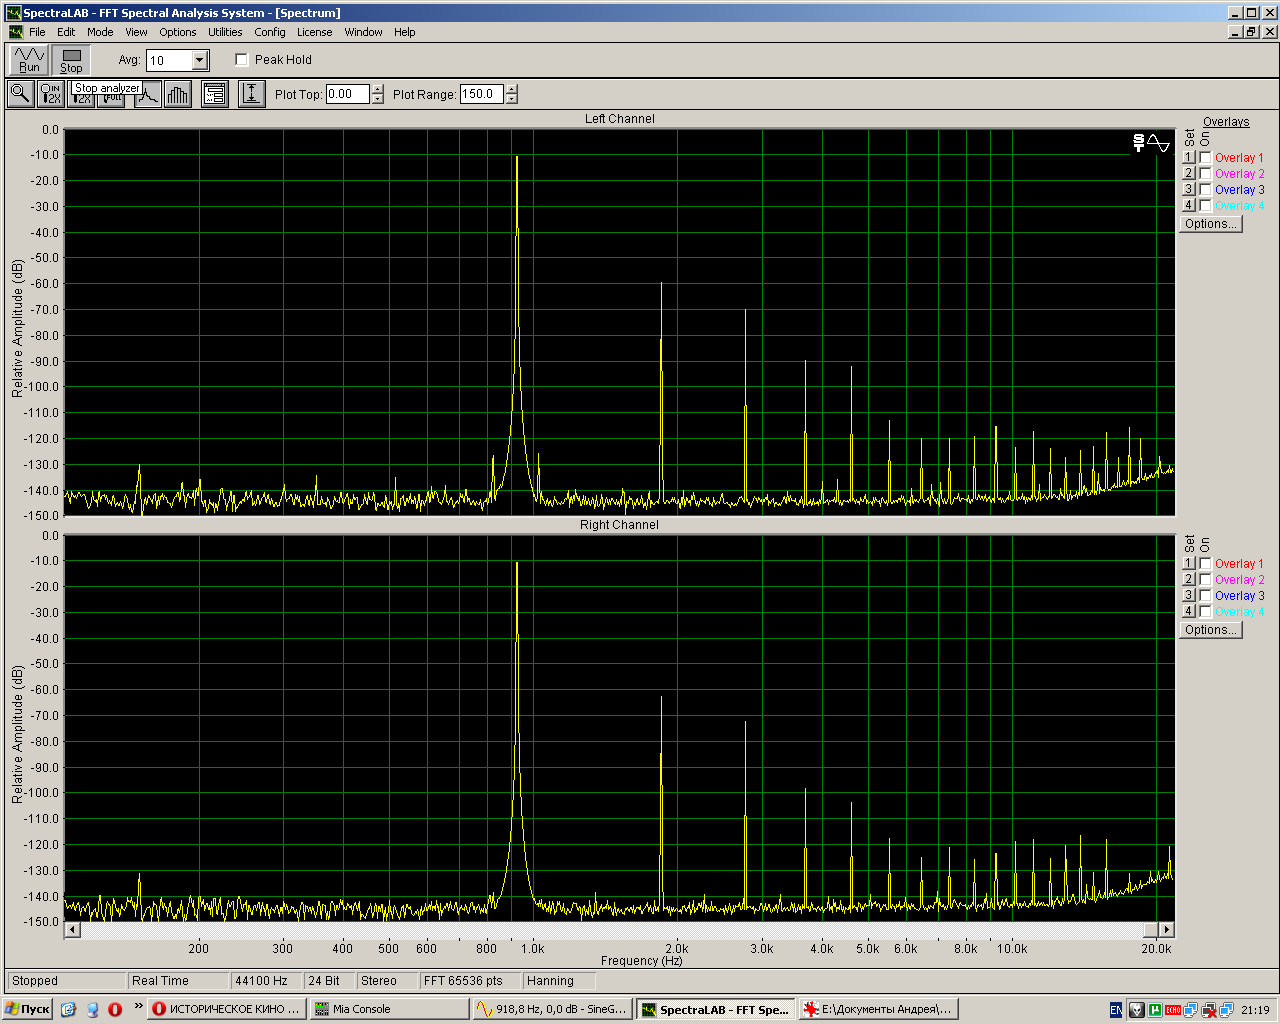The image size is (1280, 1024).
Task: Enable Overlay 4 in left channel
Action: pyautogui.click(x=1206, y=206)
